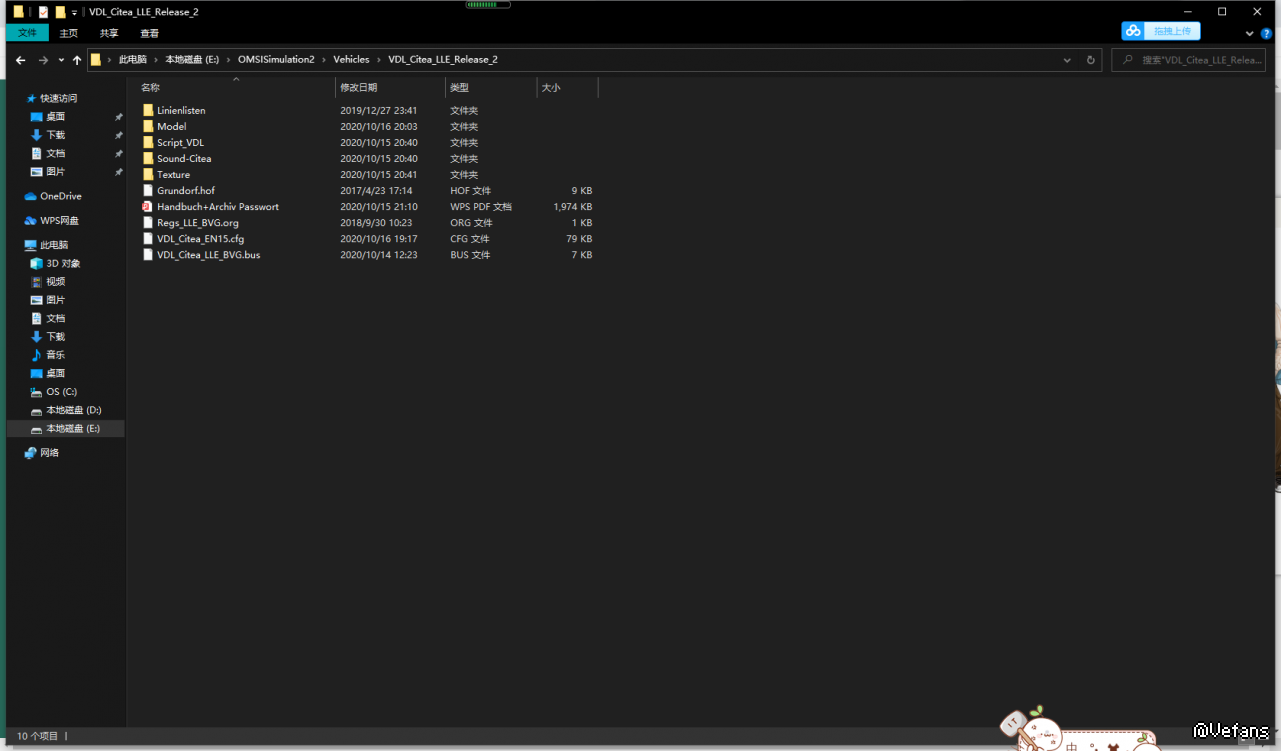Image resolution: width=1281 pixels, height=751 pixels.
Task: Expand the chevron after 此电脑 in address bar
Action: tap(156, 60)
